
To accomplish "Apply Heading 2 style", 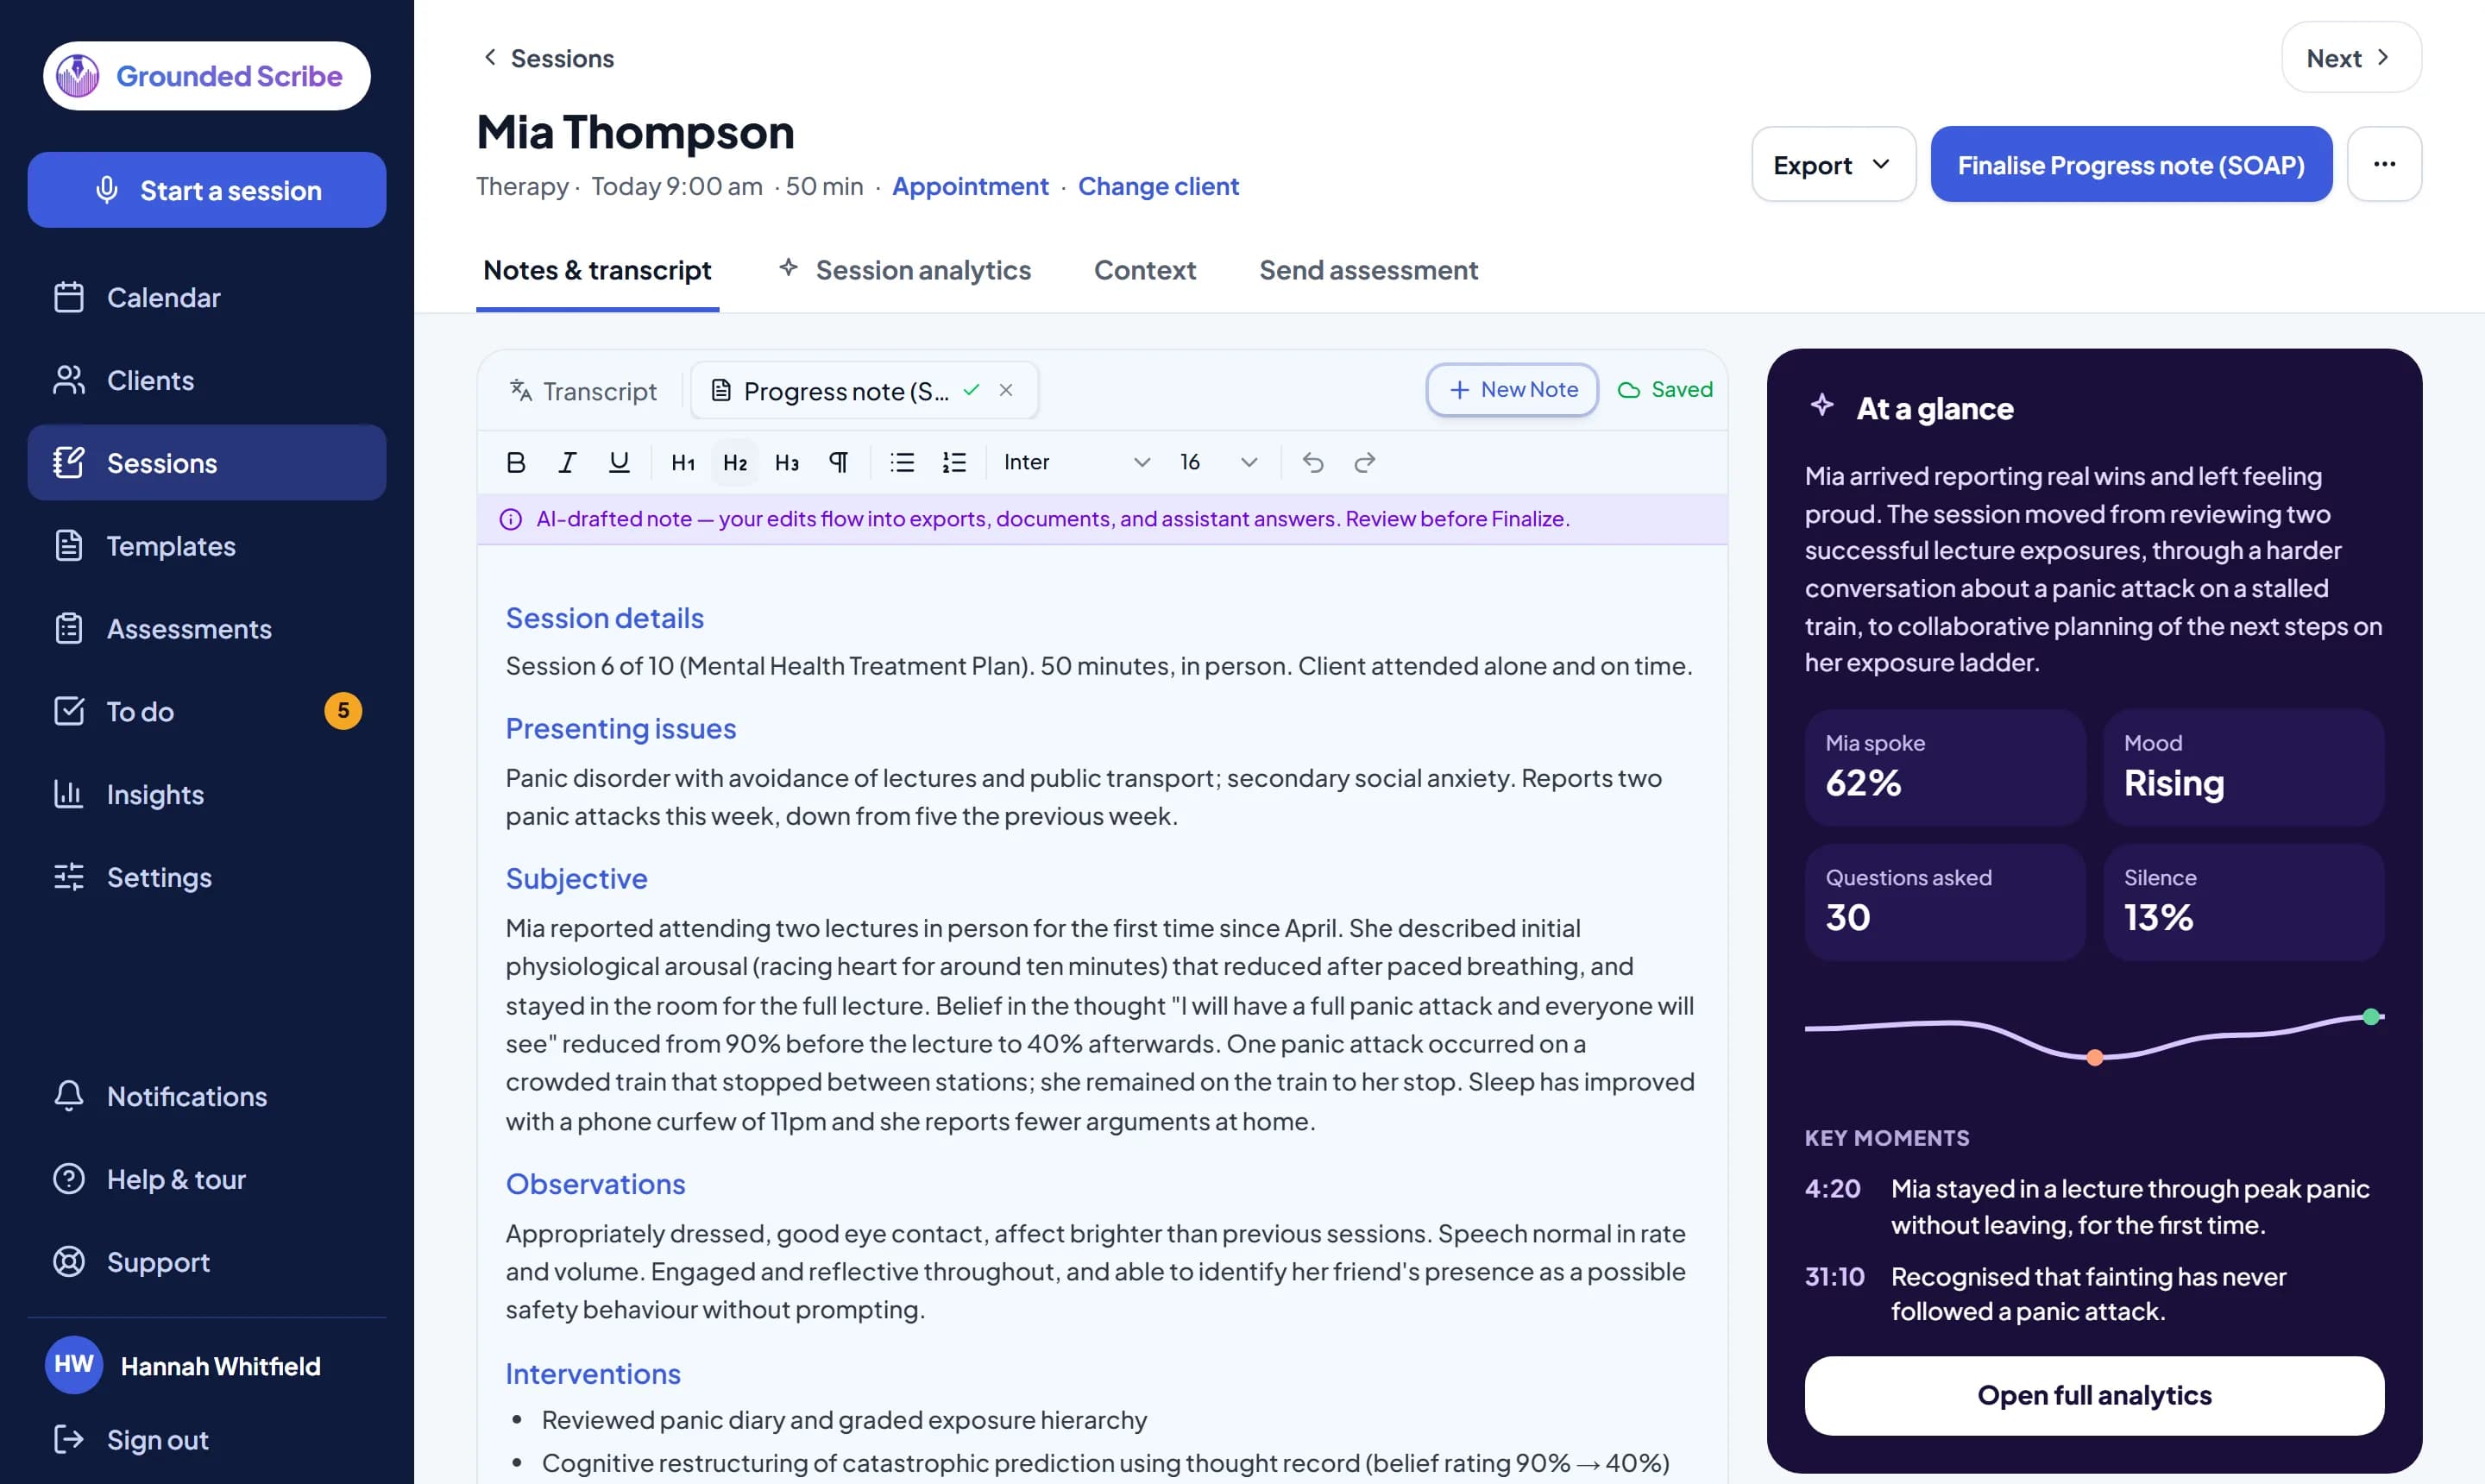I will [x=735, y=462].
